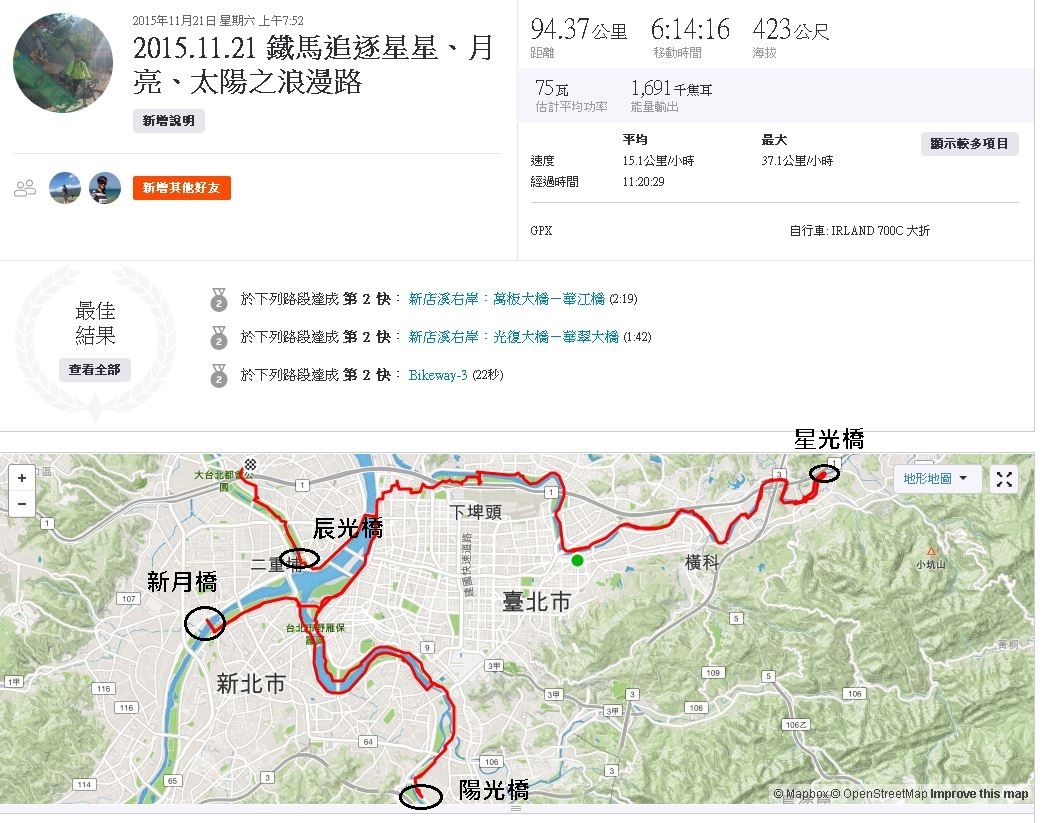The height and width of the screenshot is (823, 1044).
Task: Click the orange 新增其他好友 button
Action: coord(181,188)
